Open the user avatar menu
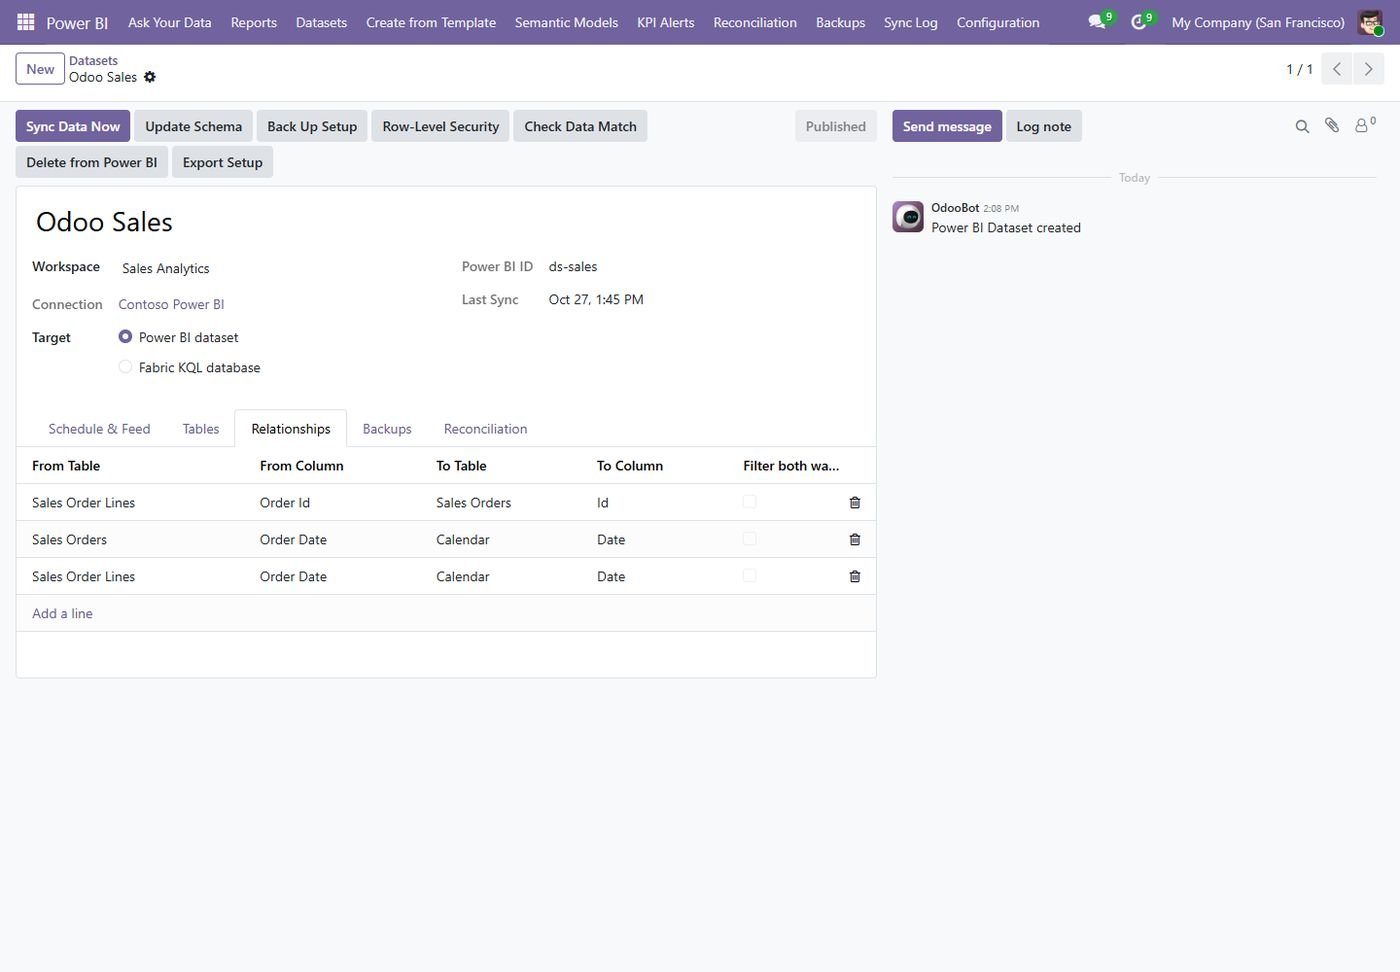 tap(1371, 22)
